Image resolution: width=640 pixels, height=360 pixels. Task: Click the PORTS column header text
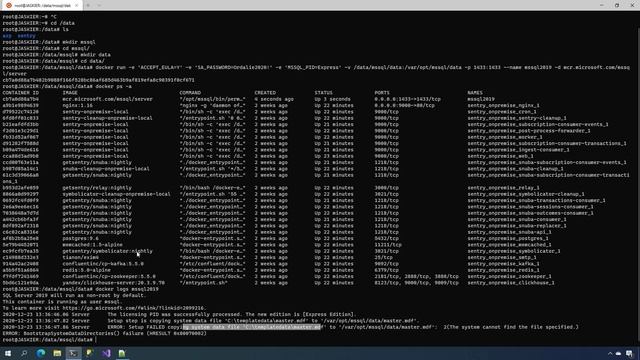click(x=382, y=93)
